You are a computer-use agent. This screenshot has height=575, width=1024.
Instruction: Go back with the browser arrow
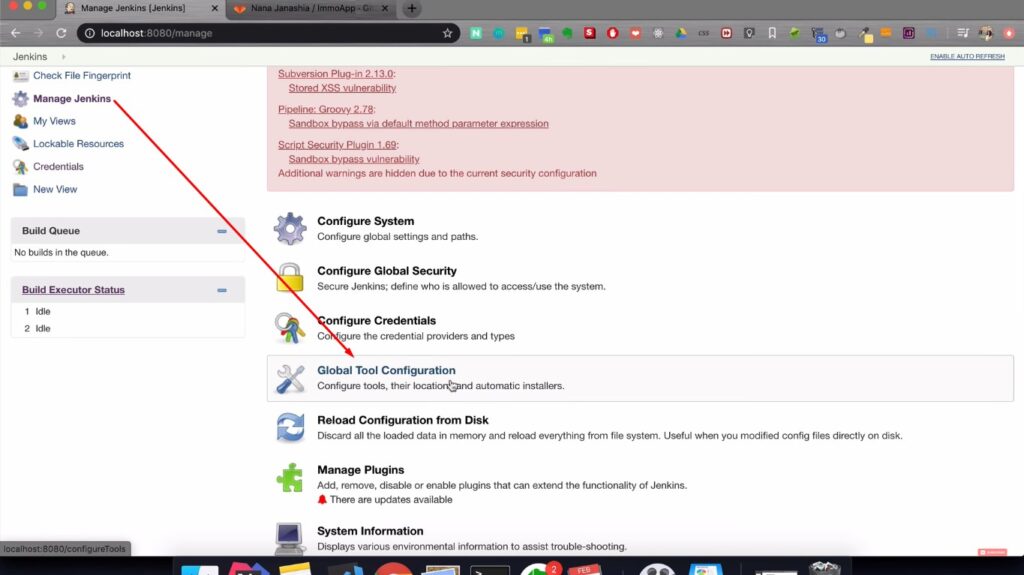click(16, 33)
